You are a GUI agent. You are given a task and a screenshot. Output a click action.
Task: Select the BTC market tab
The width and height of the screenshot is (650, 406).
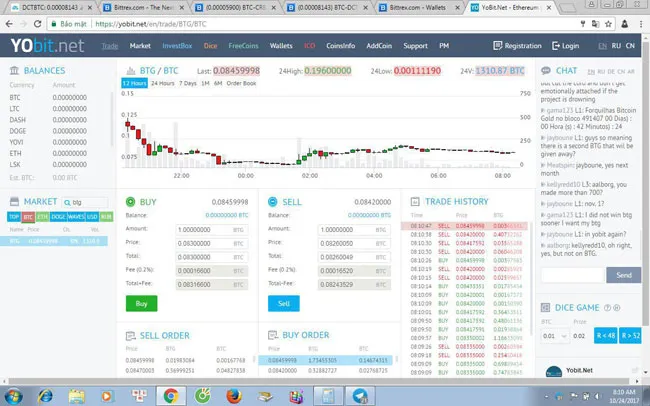click(28, 216)
